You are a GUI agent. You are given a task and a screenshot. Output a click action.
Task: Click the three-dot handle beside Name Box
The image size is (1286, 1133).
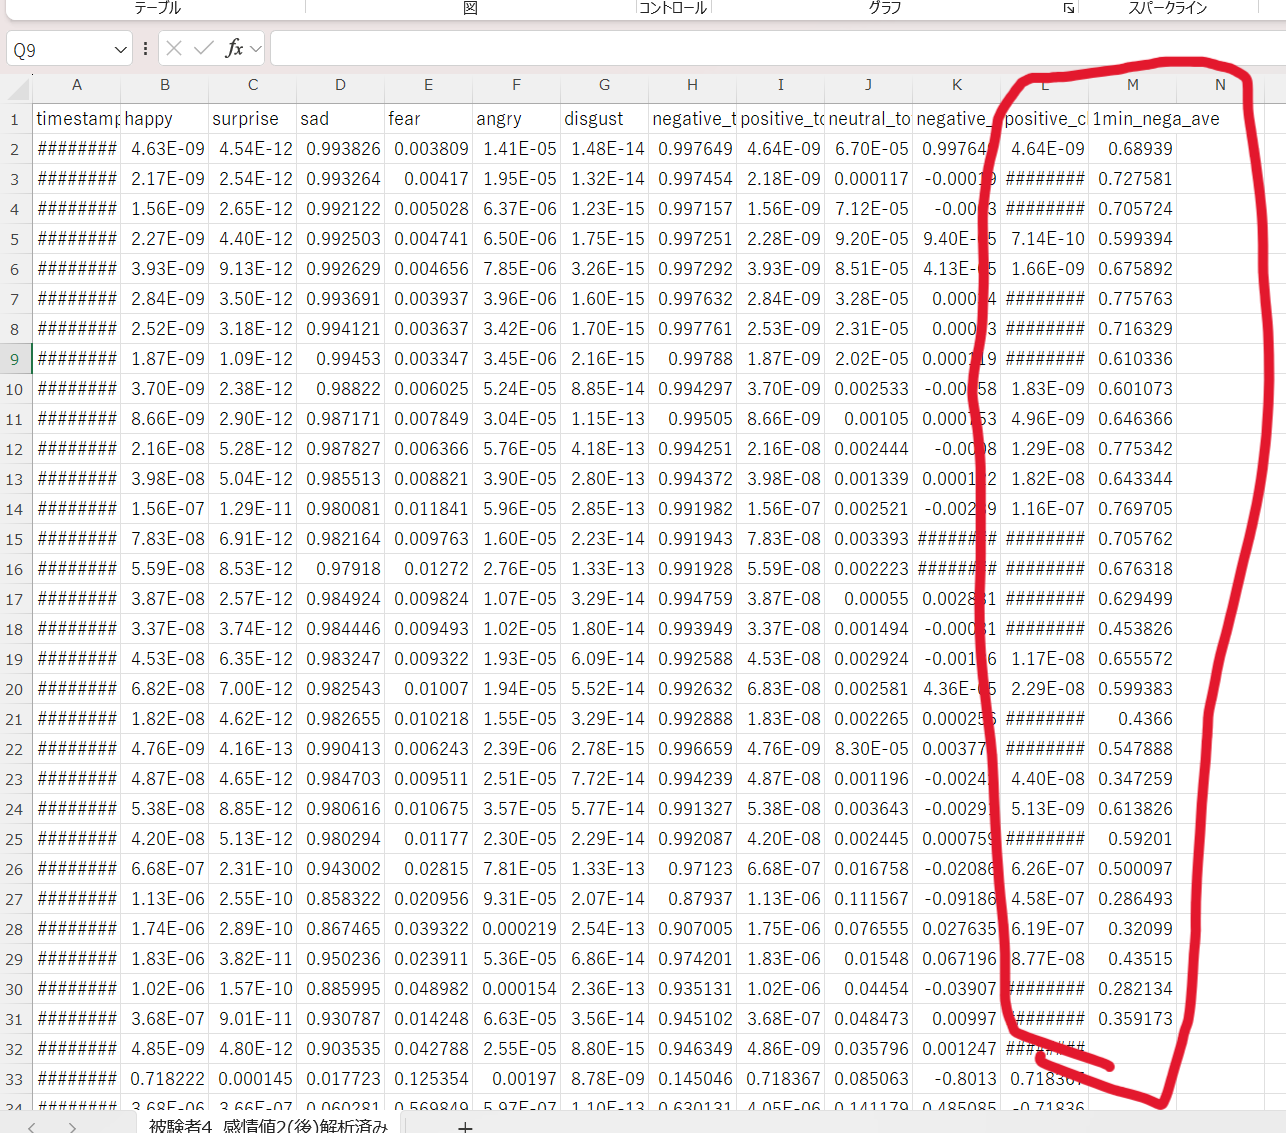146,48
